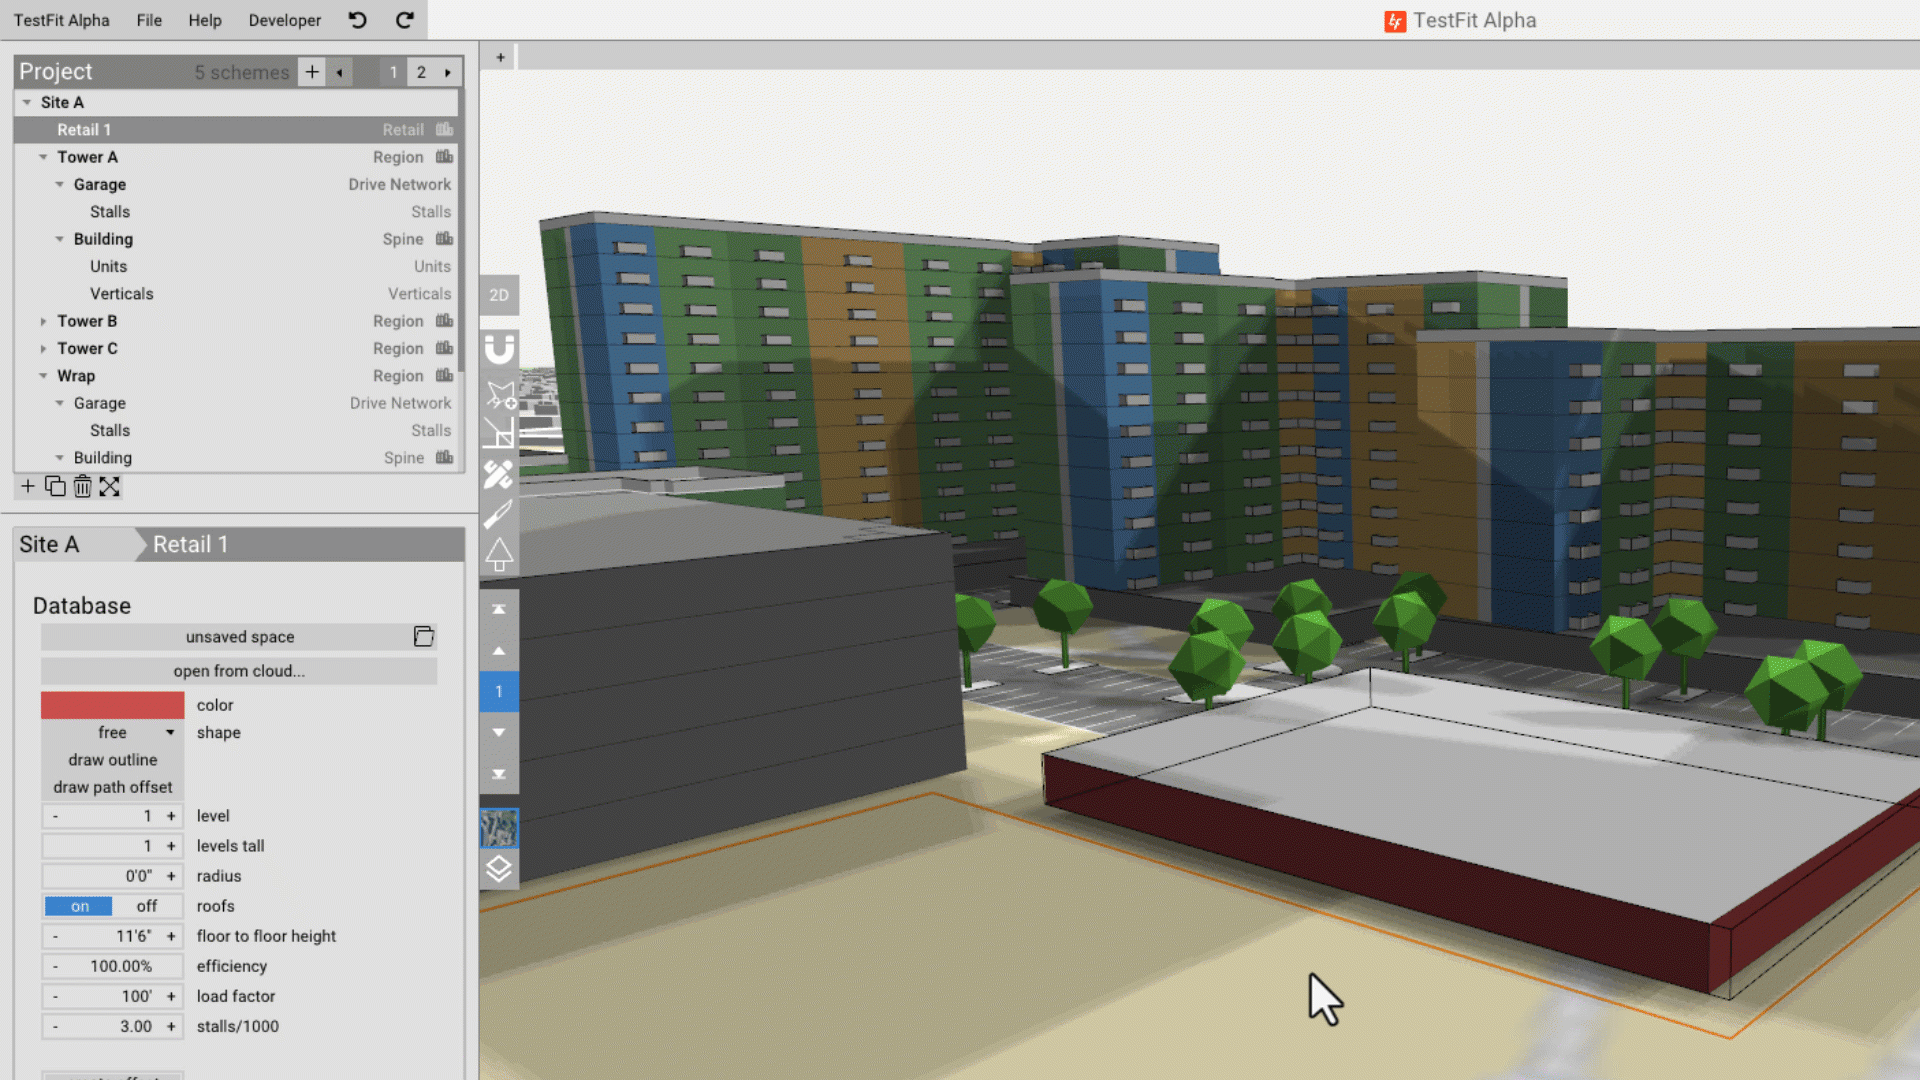
Task: Click the draw outline button
Action: [112, 760]
